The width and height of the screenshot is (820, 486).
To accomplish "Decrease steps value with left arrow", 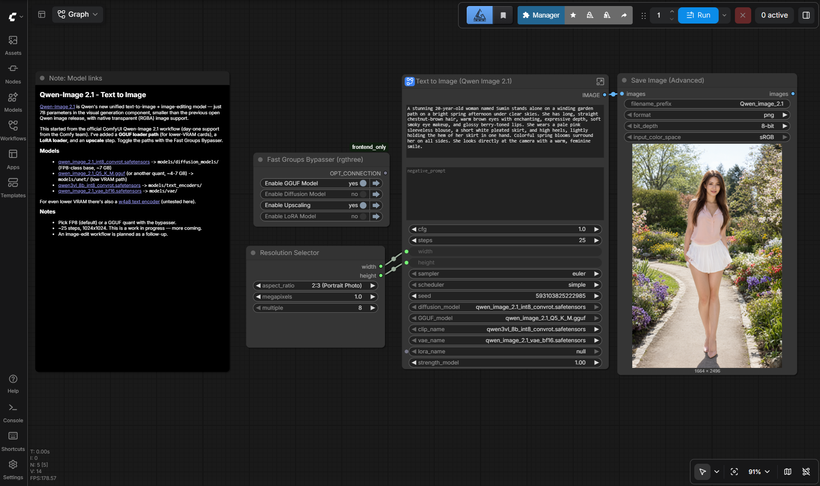I will [414, 240].
